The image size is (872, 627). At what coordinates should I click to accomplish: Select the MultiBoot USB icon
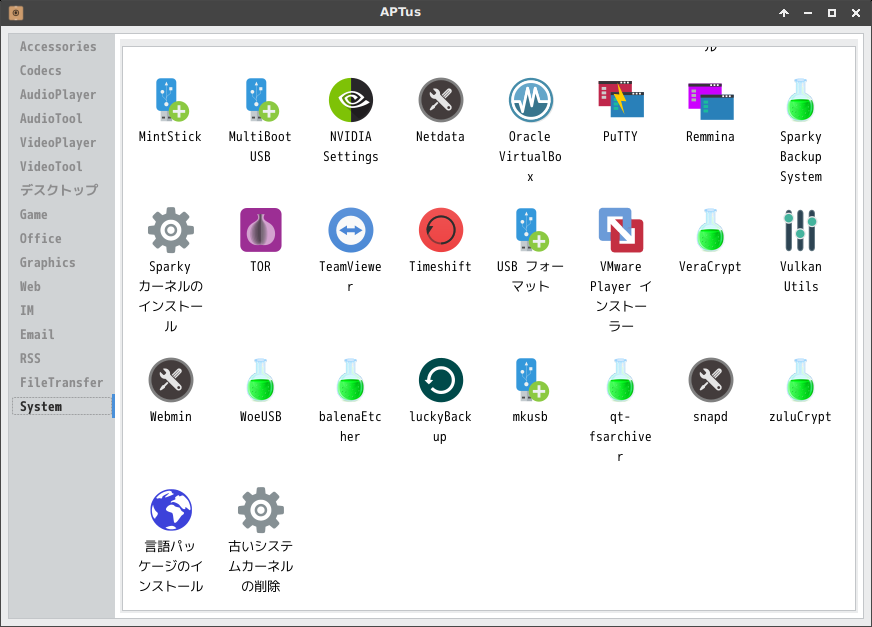pos(261,100)
